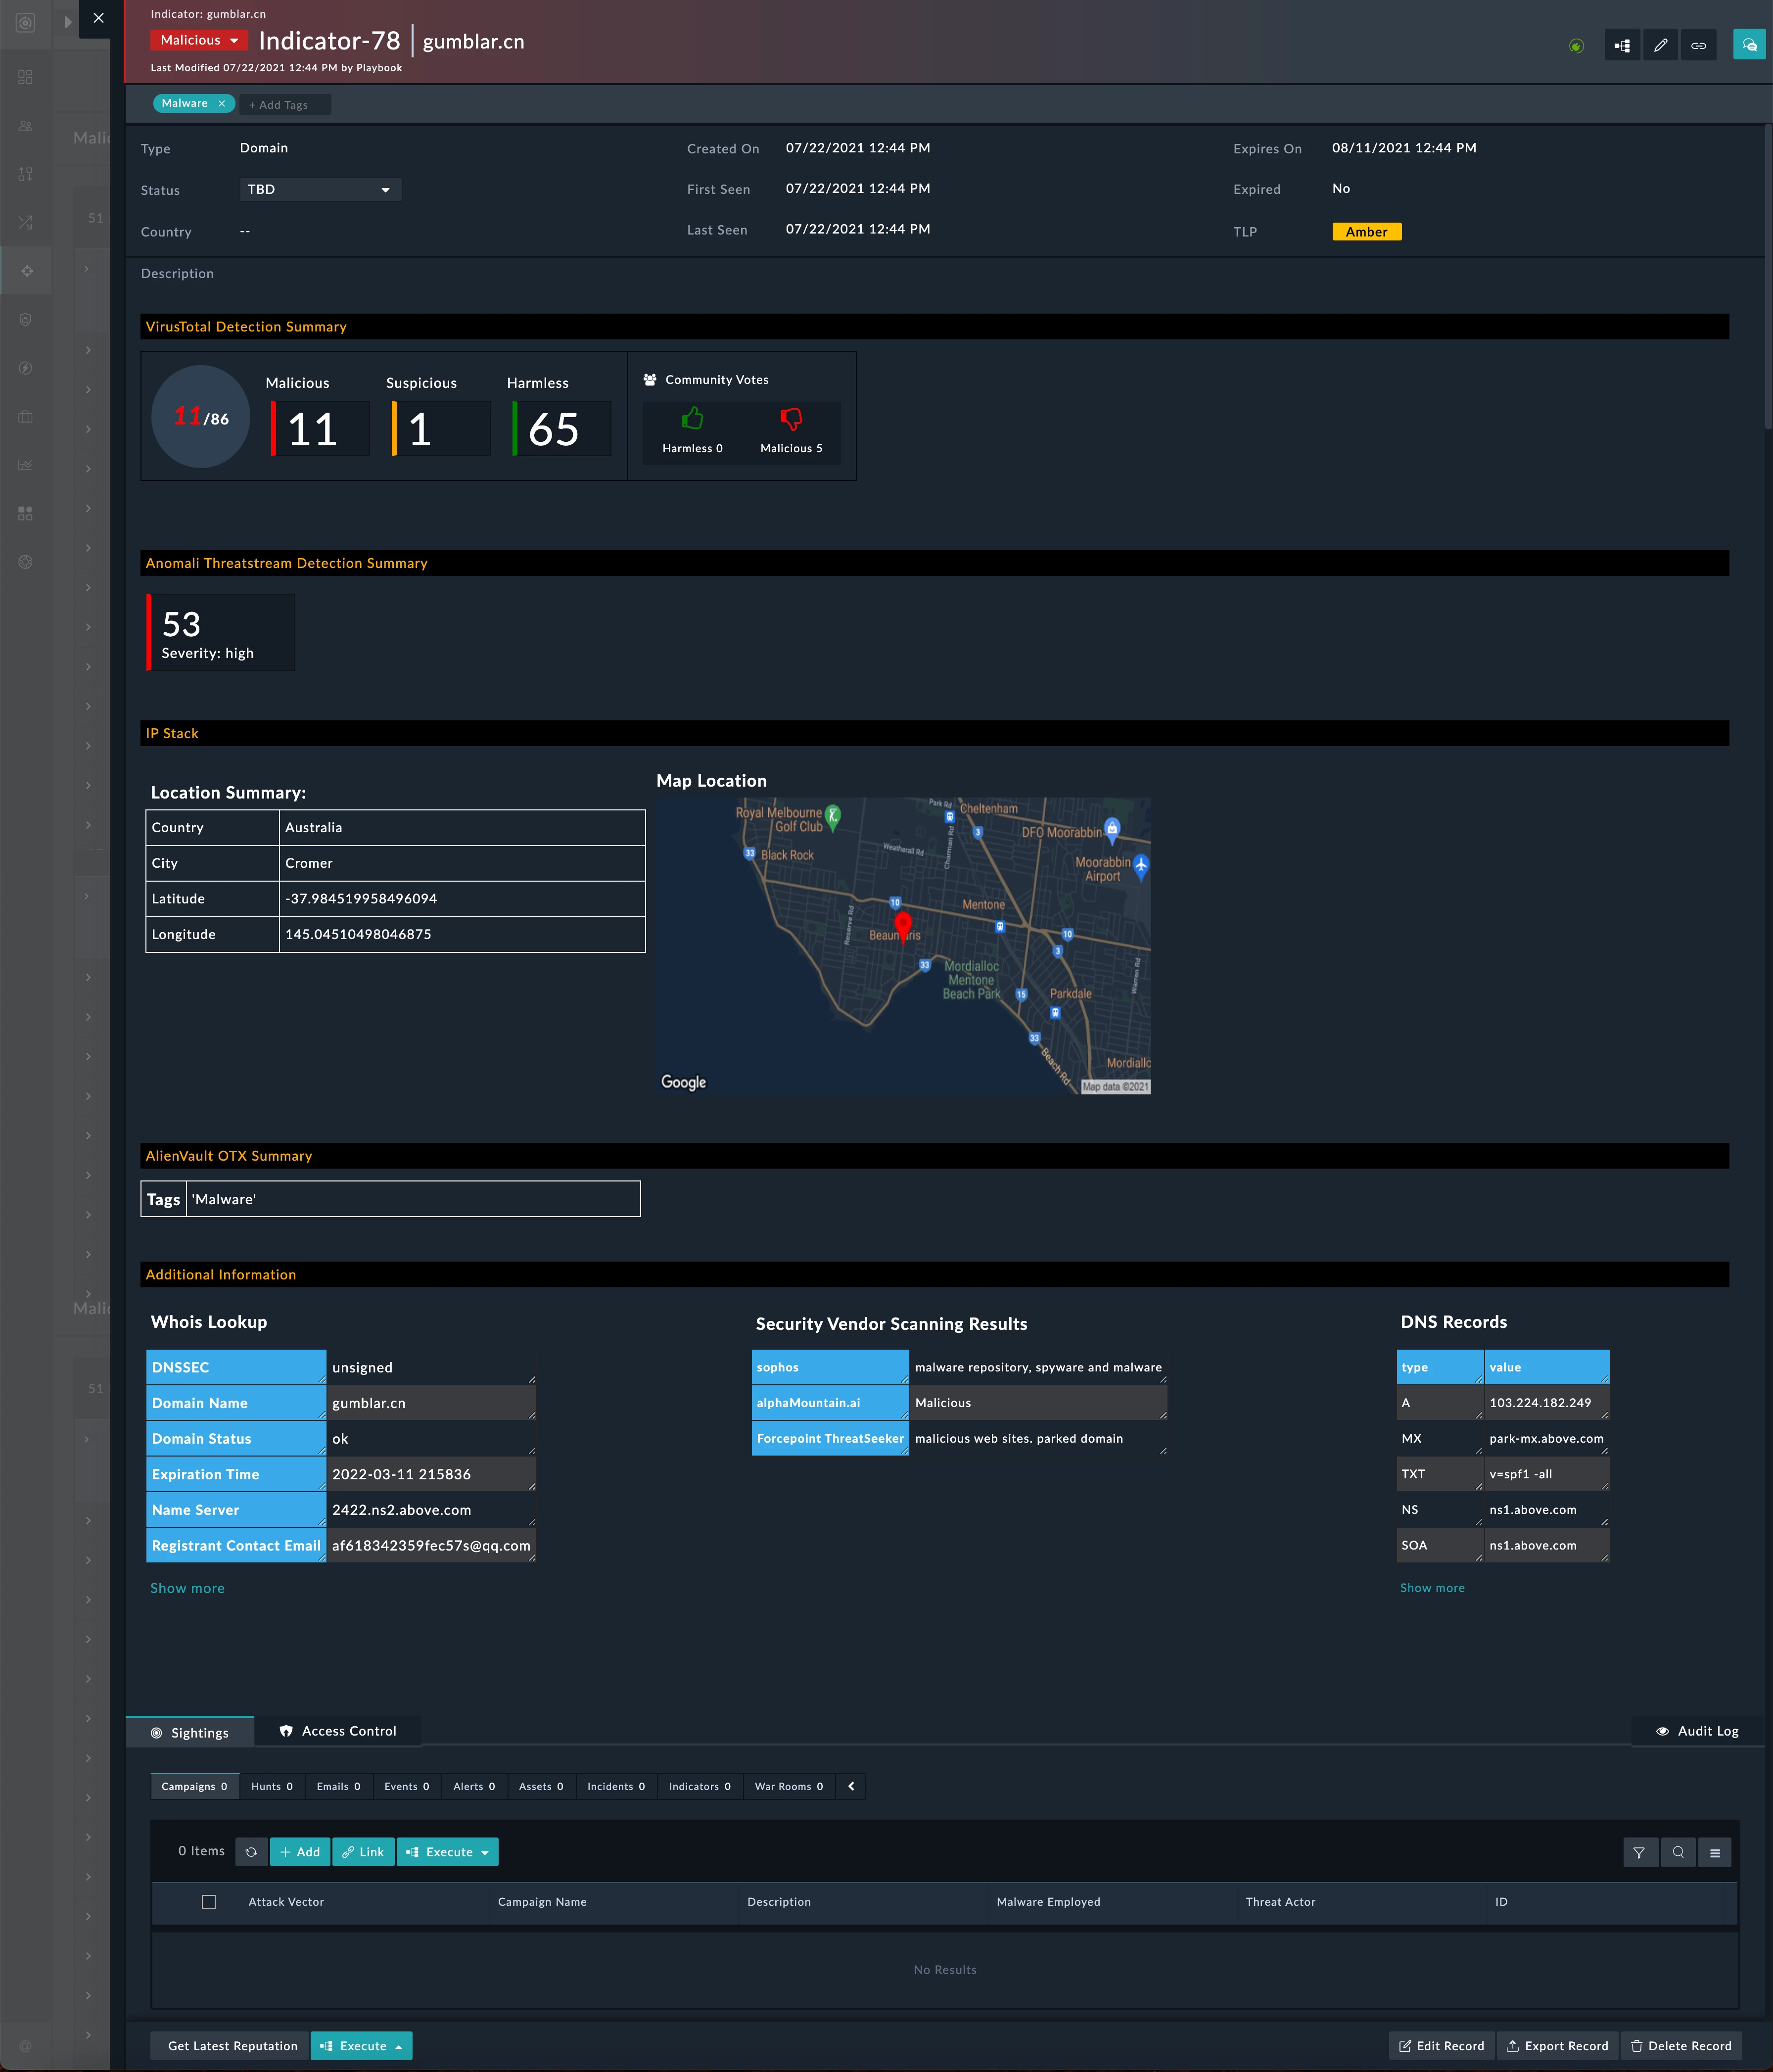This screenshot has width=1773, height=2072.
Task: Close the indicator detail panel
Action: pyautogui.click(x=98, y=18)
